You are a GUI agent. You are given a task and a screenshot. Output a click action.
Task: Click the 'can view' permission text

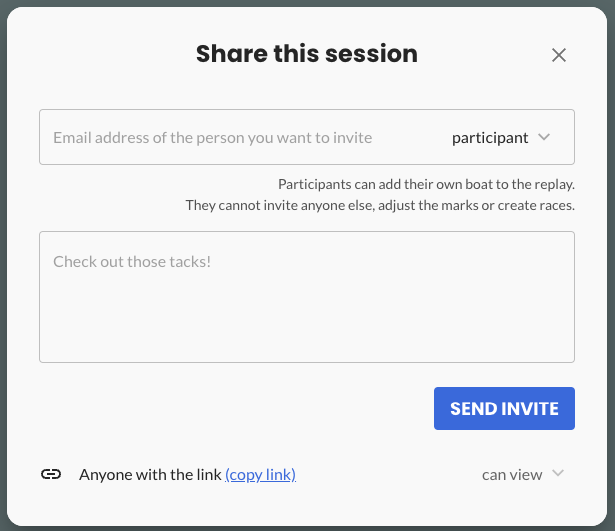(511, 474)
